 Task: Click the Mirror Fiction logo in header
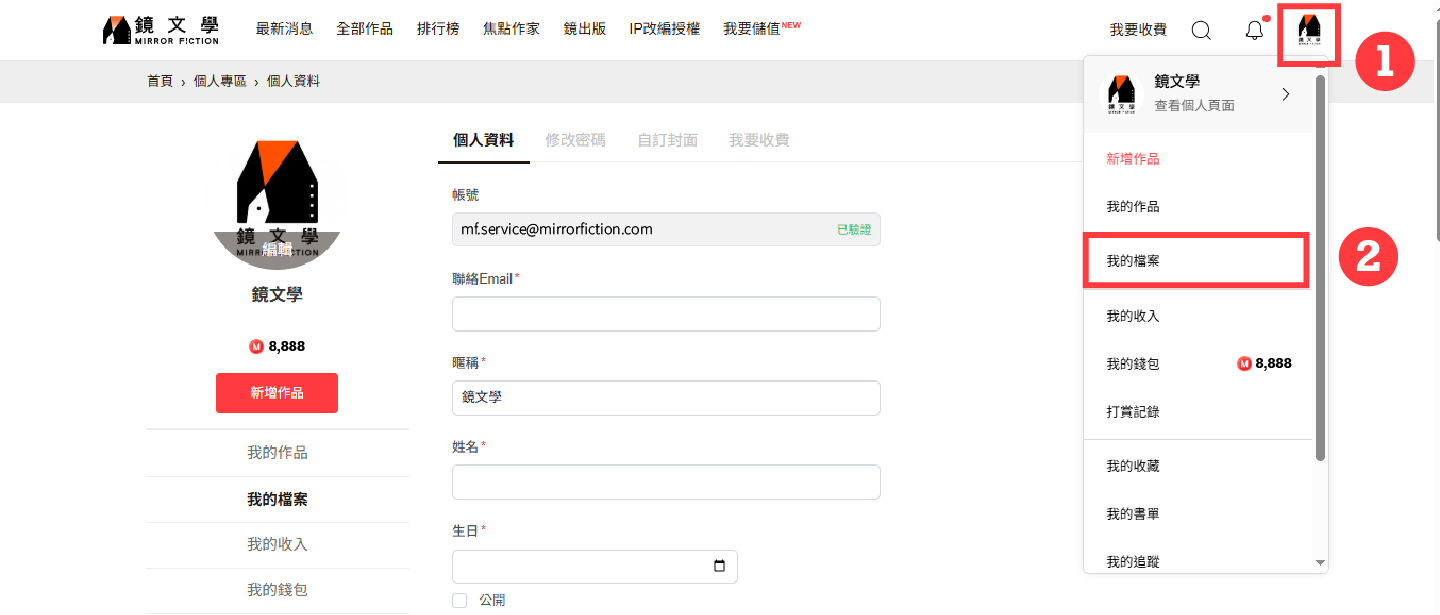160,30
